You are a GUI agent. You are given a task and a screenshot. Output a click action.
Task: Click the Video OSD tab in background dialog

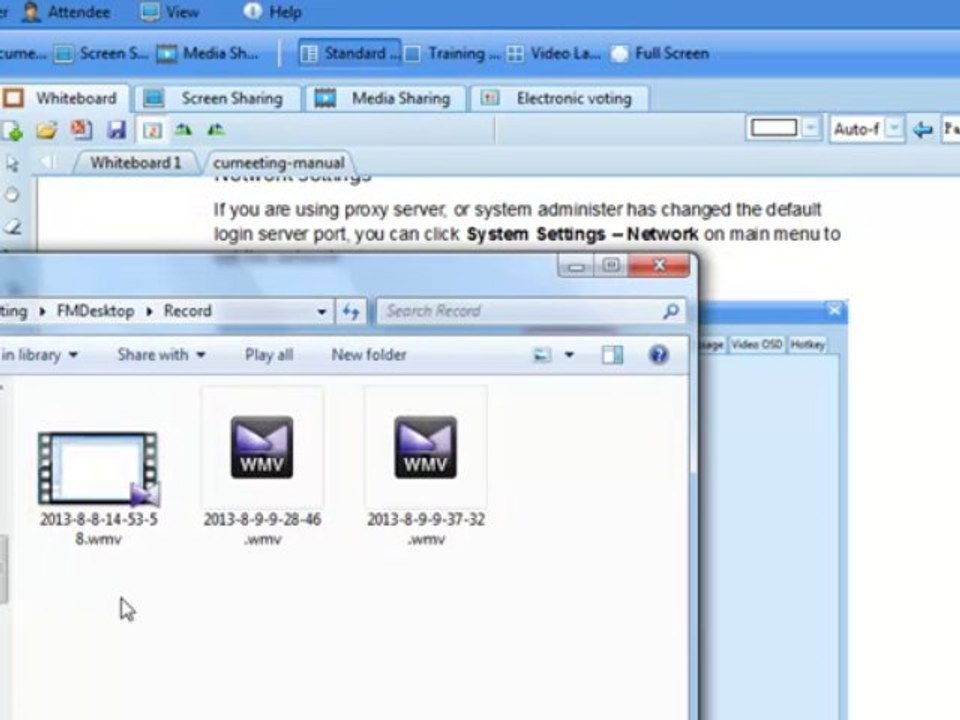pyautogui.click(x=756, y=345)
